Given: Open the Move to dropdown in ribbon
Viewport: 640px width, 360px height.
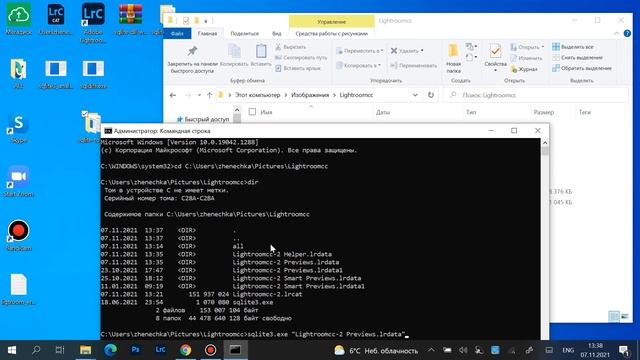Looking at the screenshot, I should (x=360, y=51).
